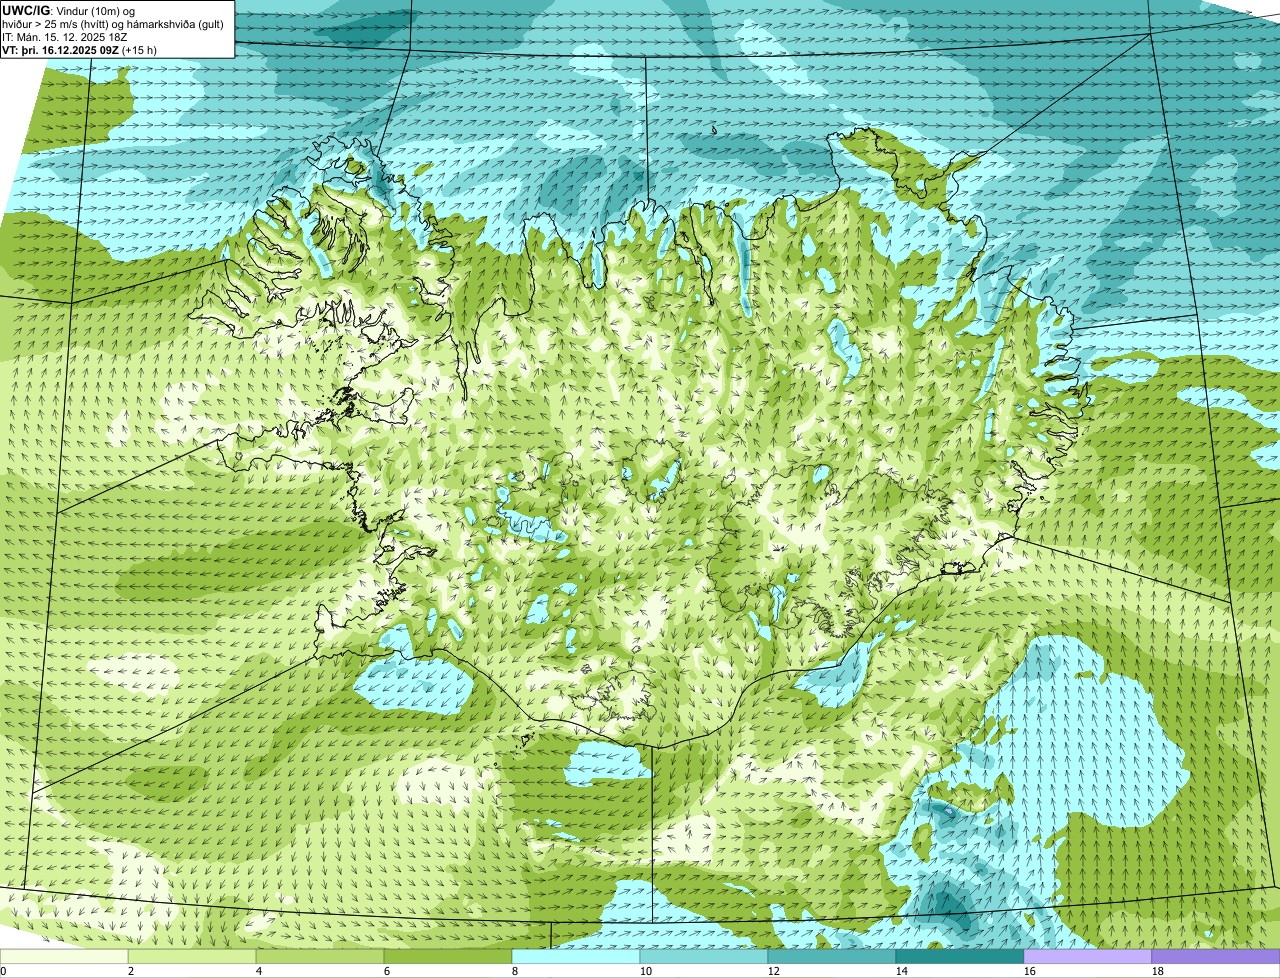Click the 12–14 m/s teal legend swatch
1280x978 pixels.
click(x=833, y=956)
